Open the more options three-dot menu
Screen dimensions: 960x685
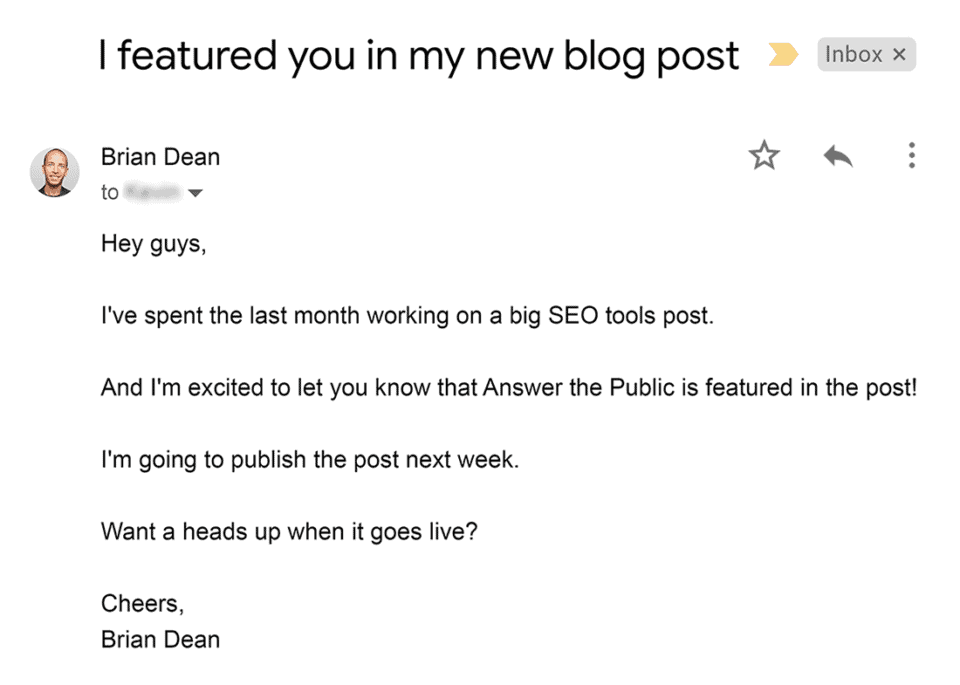(911, 155)
